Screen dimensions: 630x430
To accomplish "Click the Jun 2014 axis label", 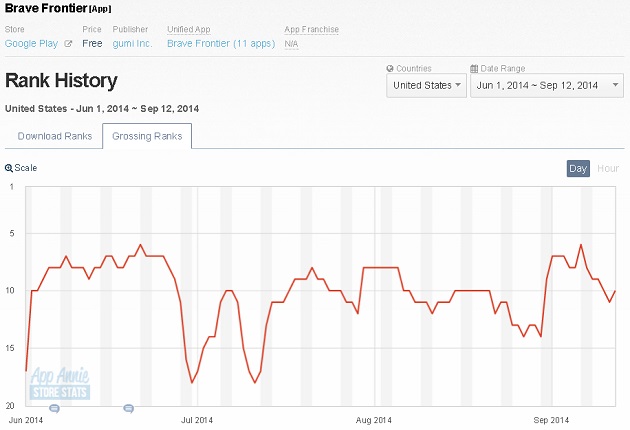I will coord(26,420).
